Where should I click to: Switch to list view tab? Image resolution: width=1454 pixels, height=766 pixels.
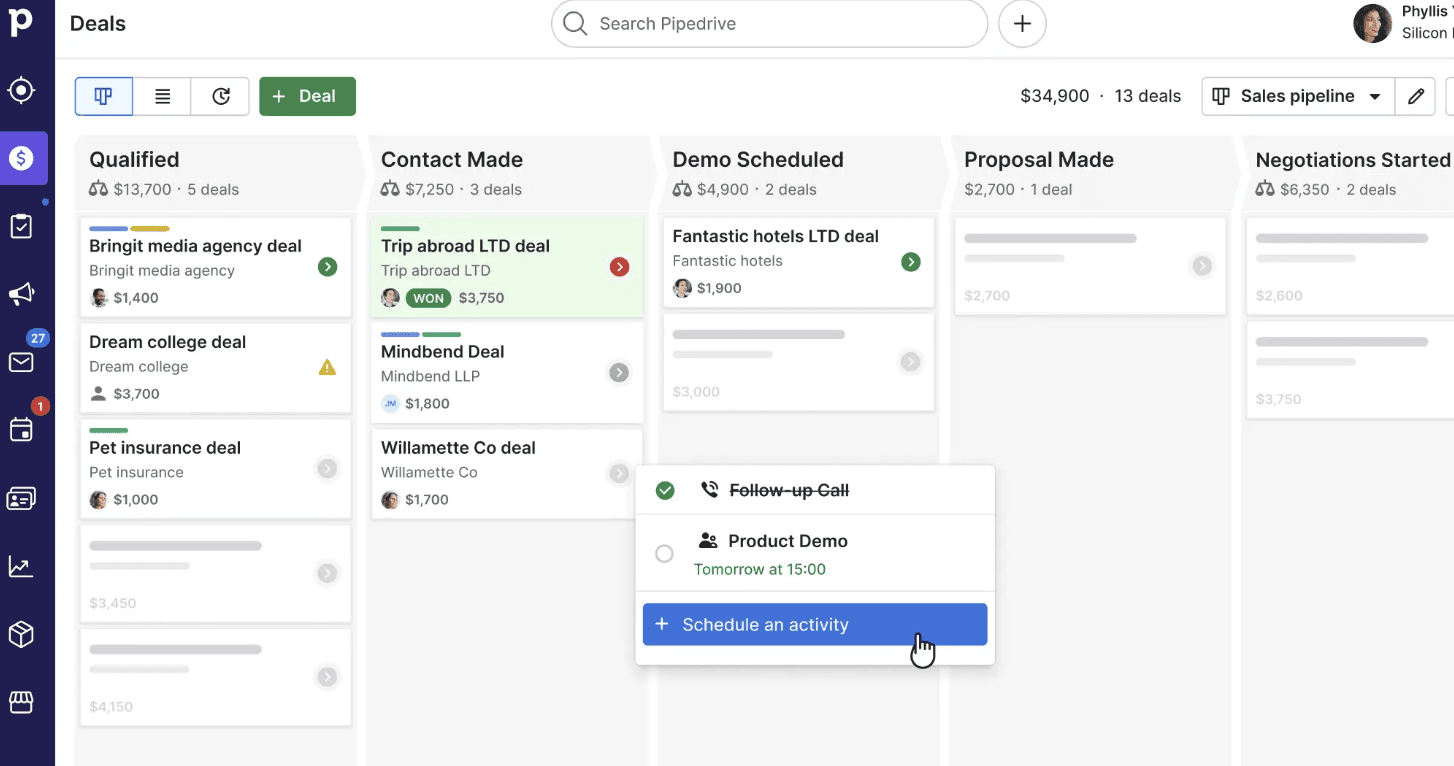pos(162,96)
